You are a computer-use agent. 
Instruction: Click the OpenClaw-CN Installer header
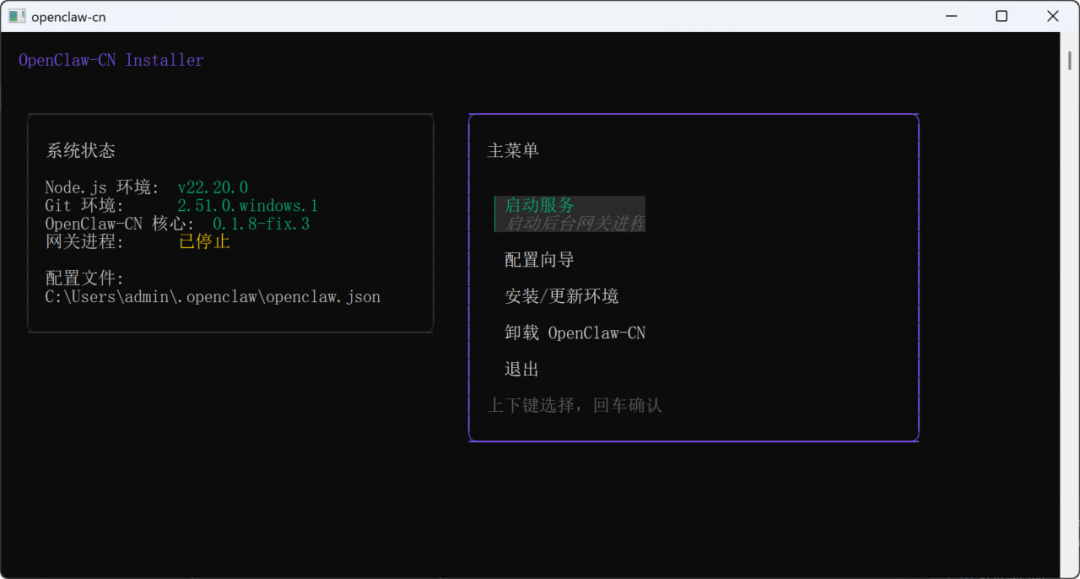pyautogui.click(x=111, y=60)
